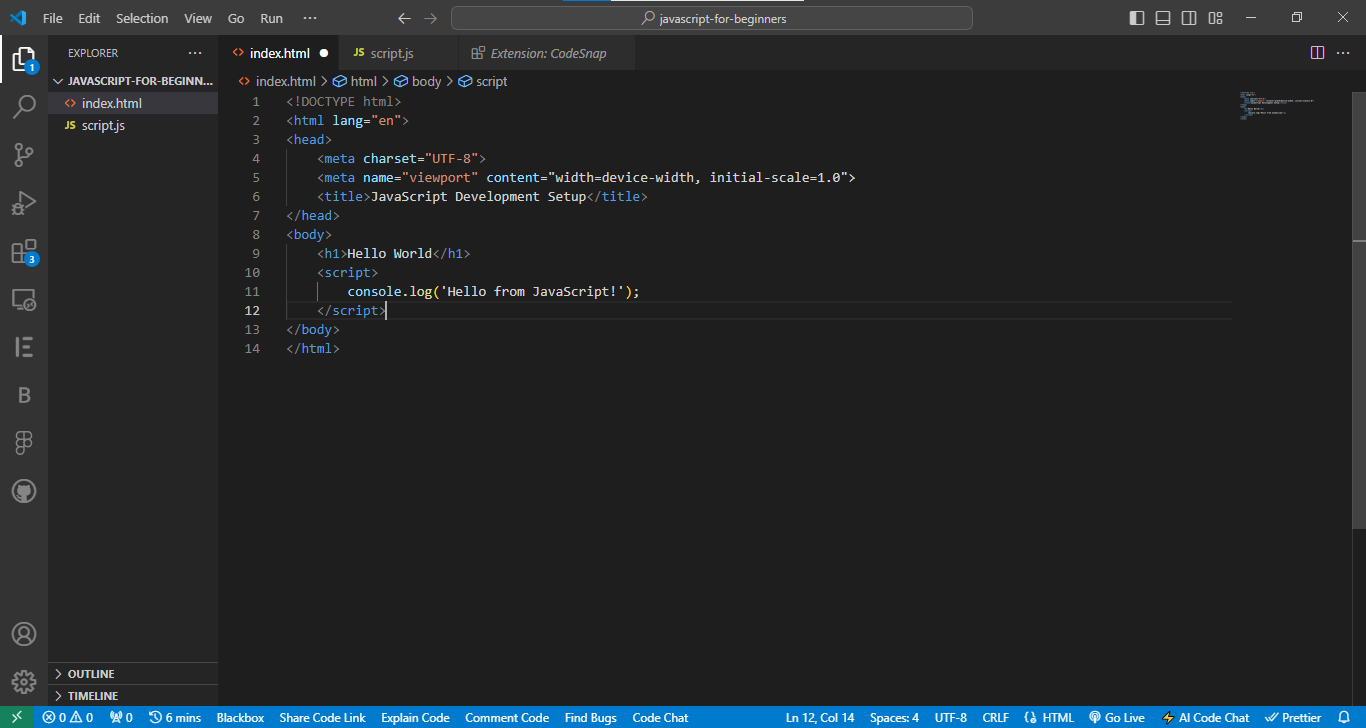Select index.html in Explorer tree

click(133, 103)
